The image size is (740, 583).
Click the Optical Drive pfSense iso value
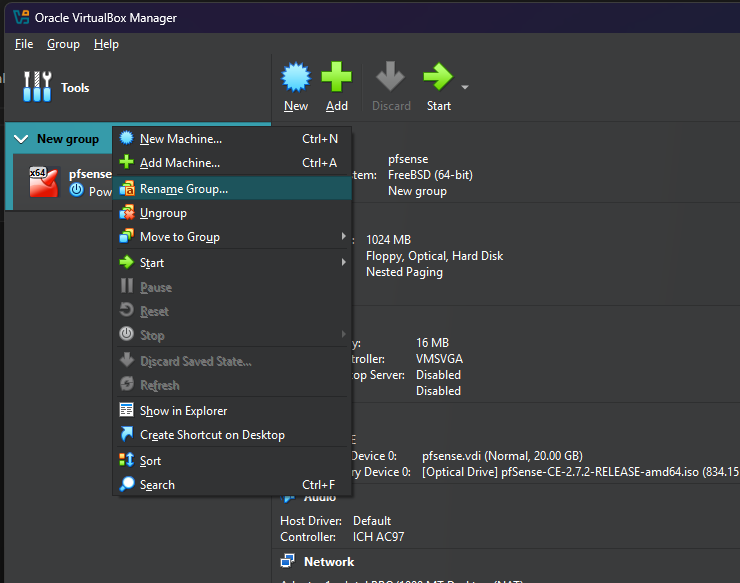coord(580,472)
